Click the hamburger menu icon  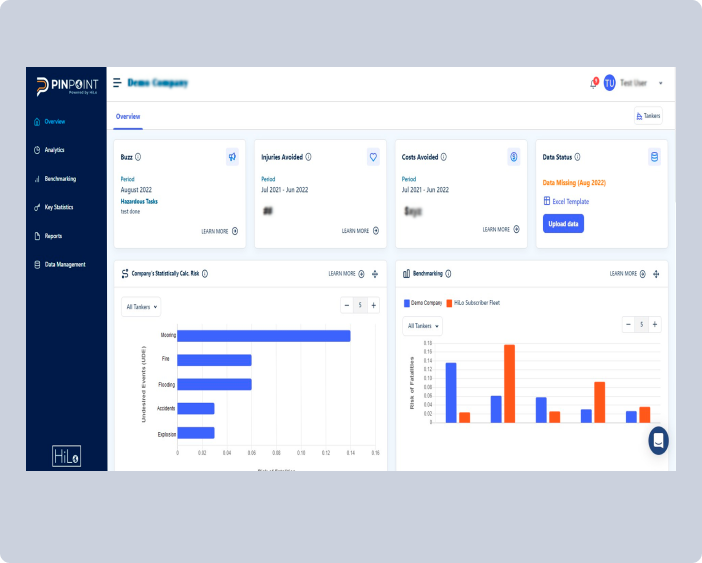(117, 83)
